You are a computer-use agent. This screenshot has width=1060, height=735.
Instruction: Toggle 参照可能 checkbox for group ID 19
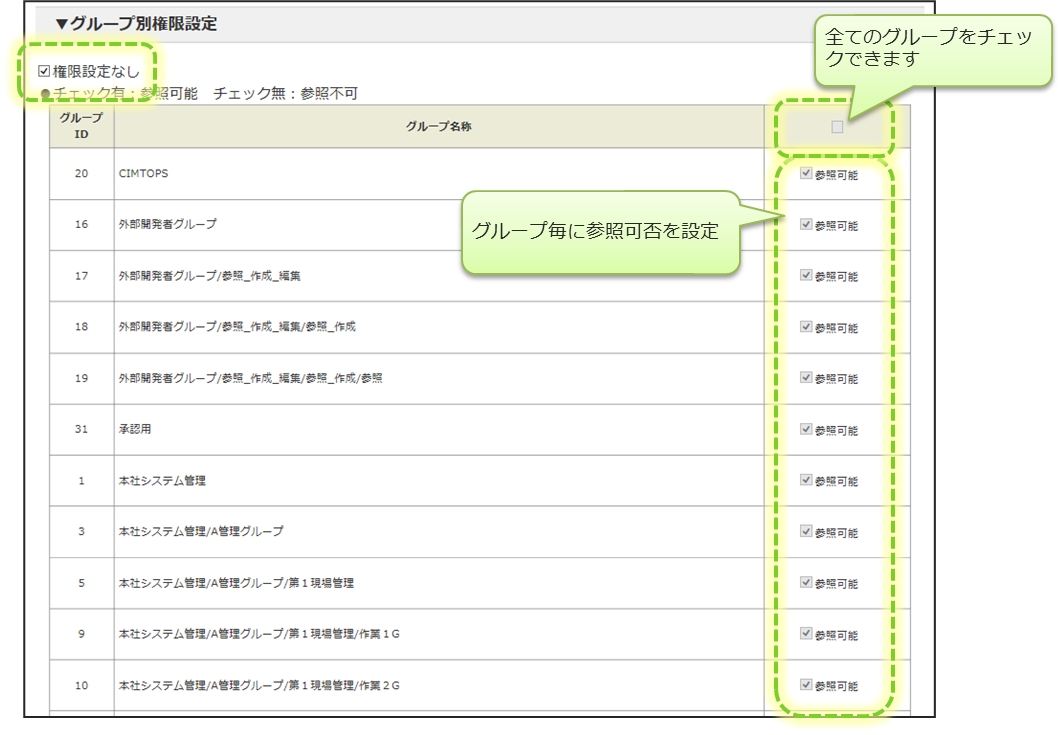pos(807,378)
